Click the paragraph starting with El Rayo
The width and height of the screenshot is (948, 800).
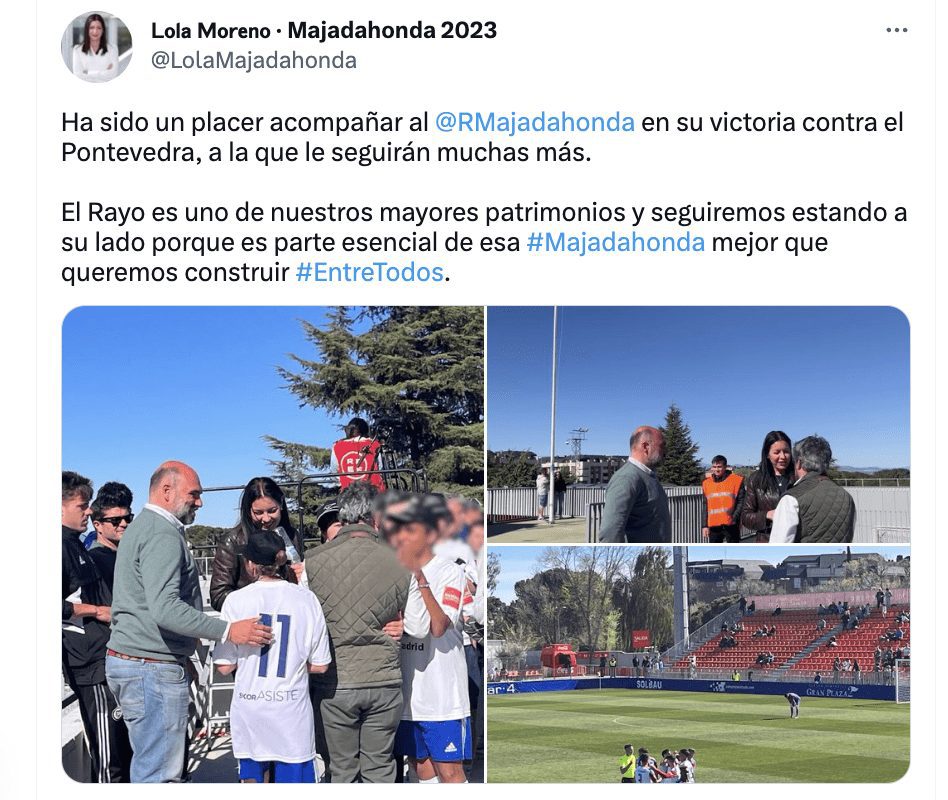coord(484,242)
